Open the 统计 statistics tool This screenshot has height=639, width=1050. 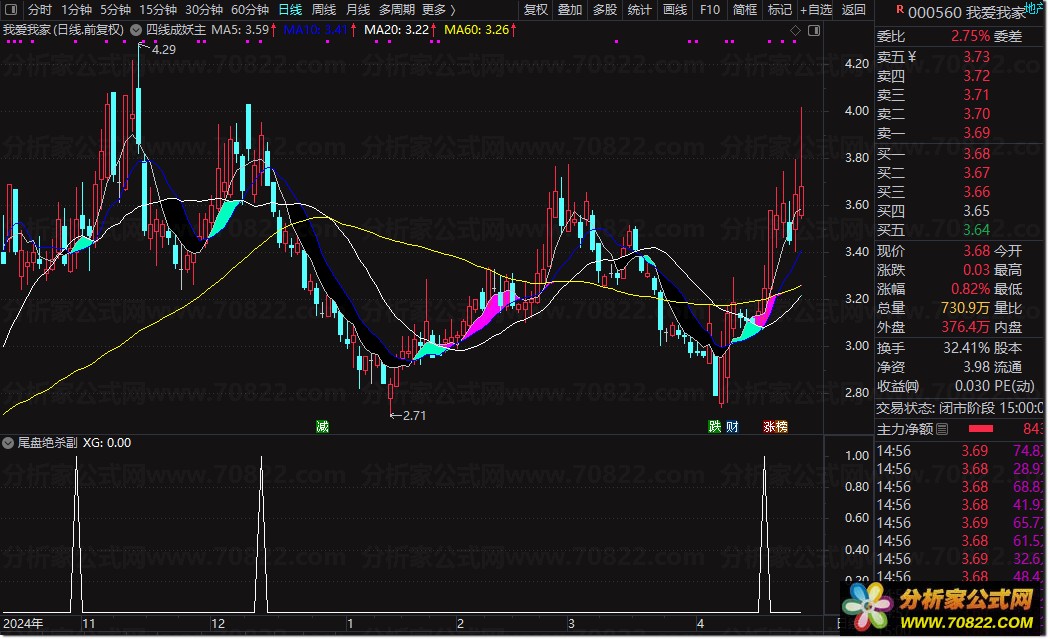click(640, 9)
